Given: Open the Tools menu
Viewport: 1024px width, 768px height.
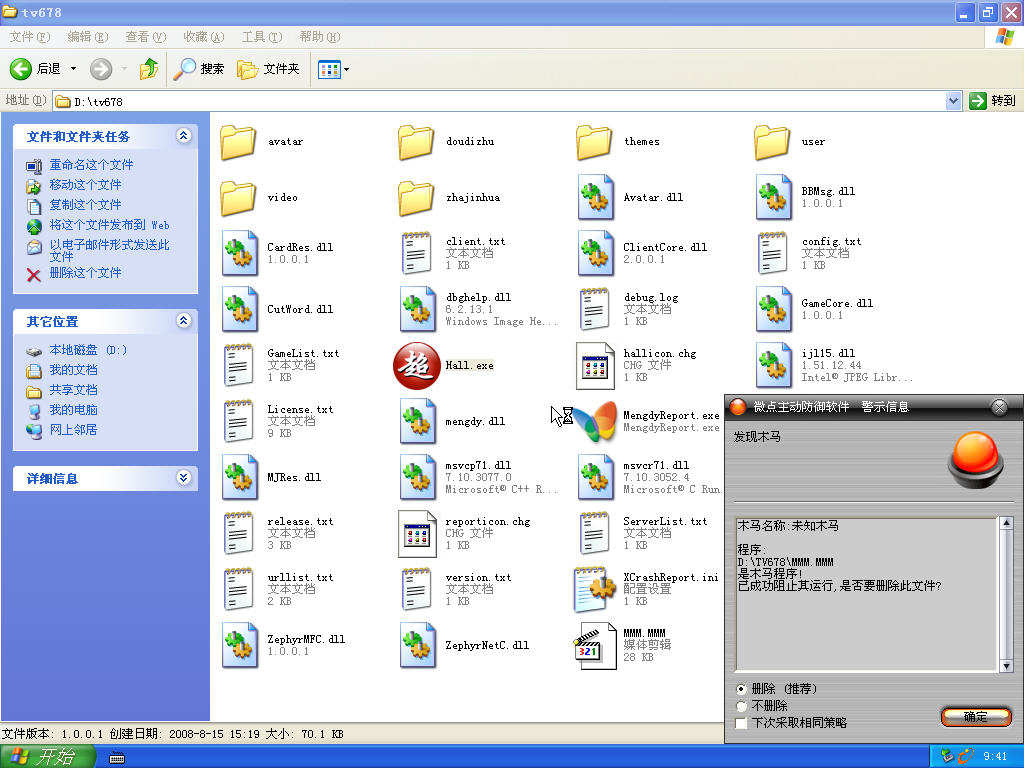Looking at the screenshot, I should 261,37.
